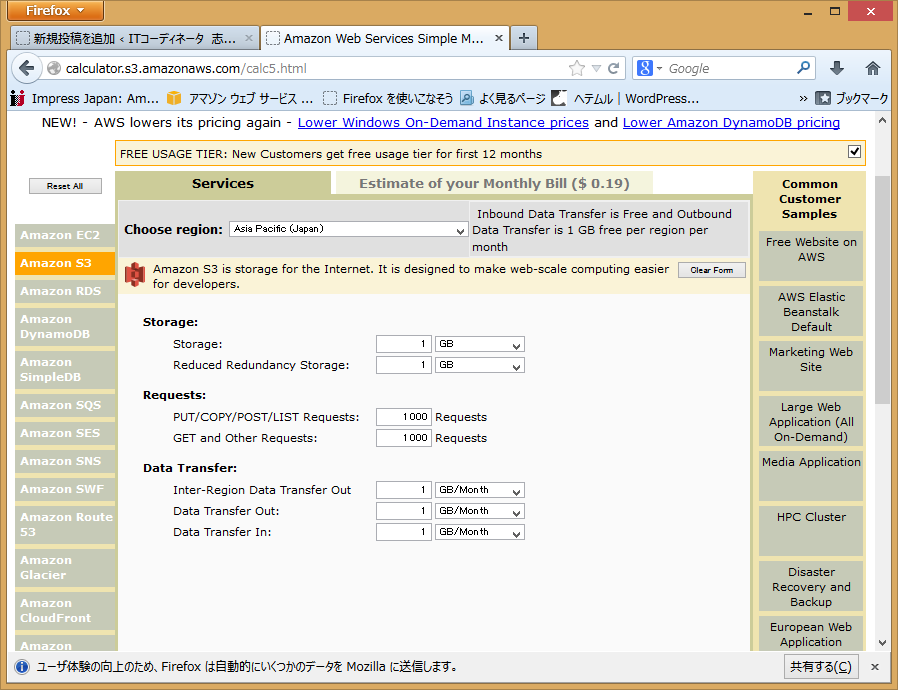Select Amazon SNS in the sidebar

click(65, 462)
